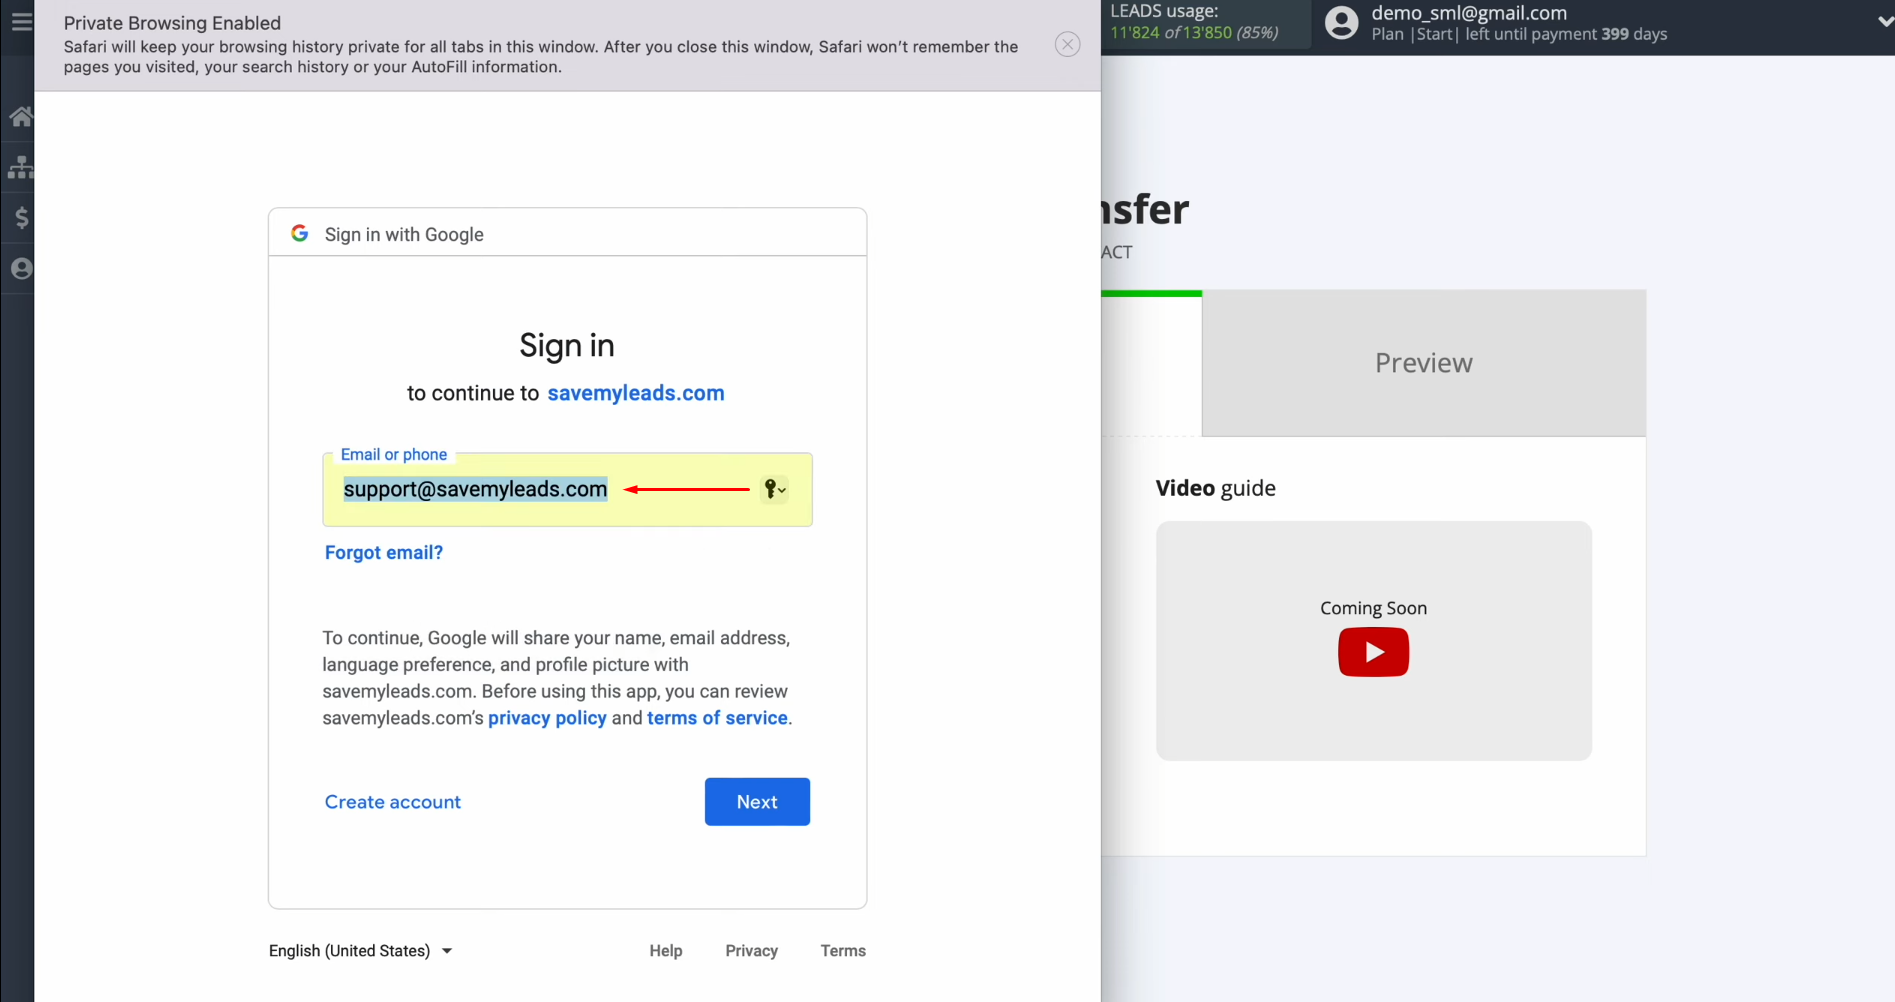Viewport: 1895px width, 1002px height.
Task: Open the English (United States) language dropdown
Action: (360, 951)
